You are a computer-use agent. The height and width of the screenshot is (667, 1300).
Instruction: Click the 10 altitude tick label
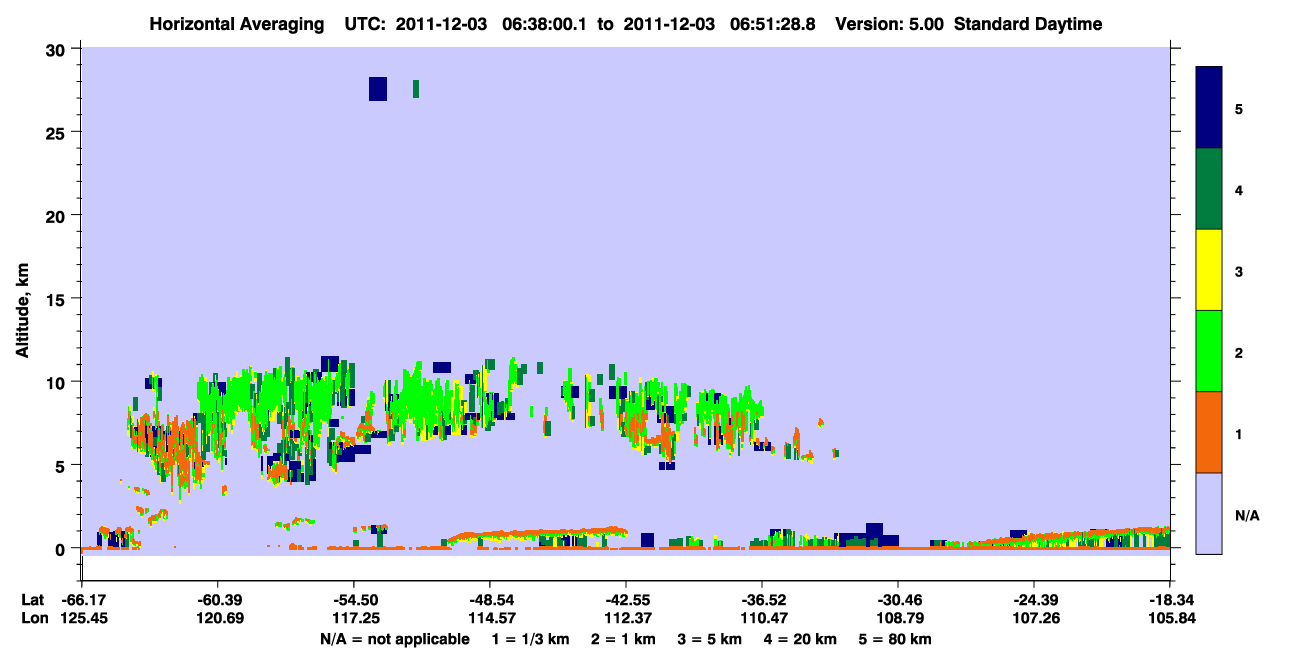(x=57, y=382)
